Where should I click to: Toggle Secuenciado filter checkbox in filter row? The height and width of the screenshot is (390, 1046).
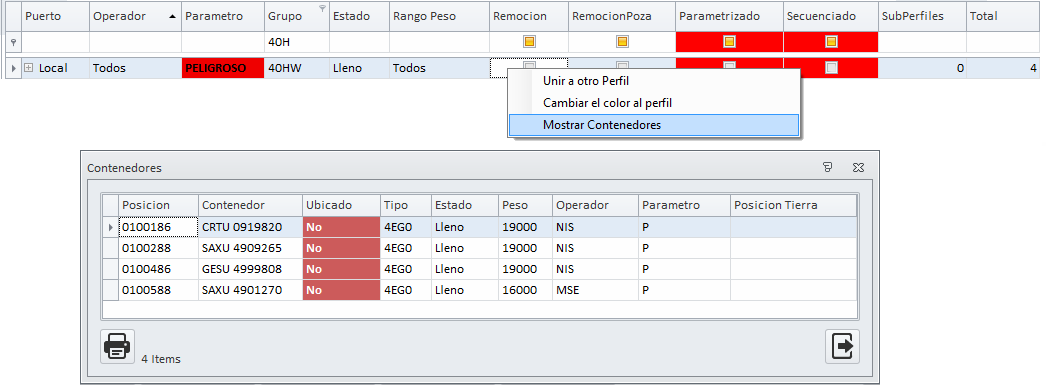[x=831, y=42]
